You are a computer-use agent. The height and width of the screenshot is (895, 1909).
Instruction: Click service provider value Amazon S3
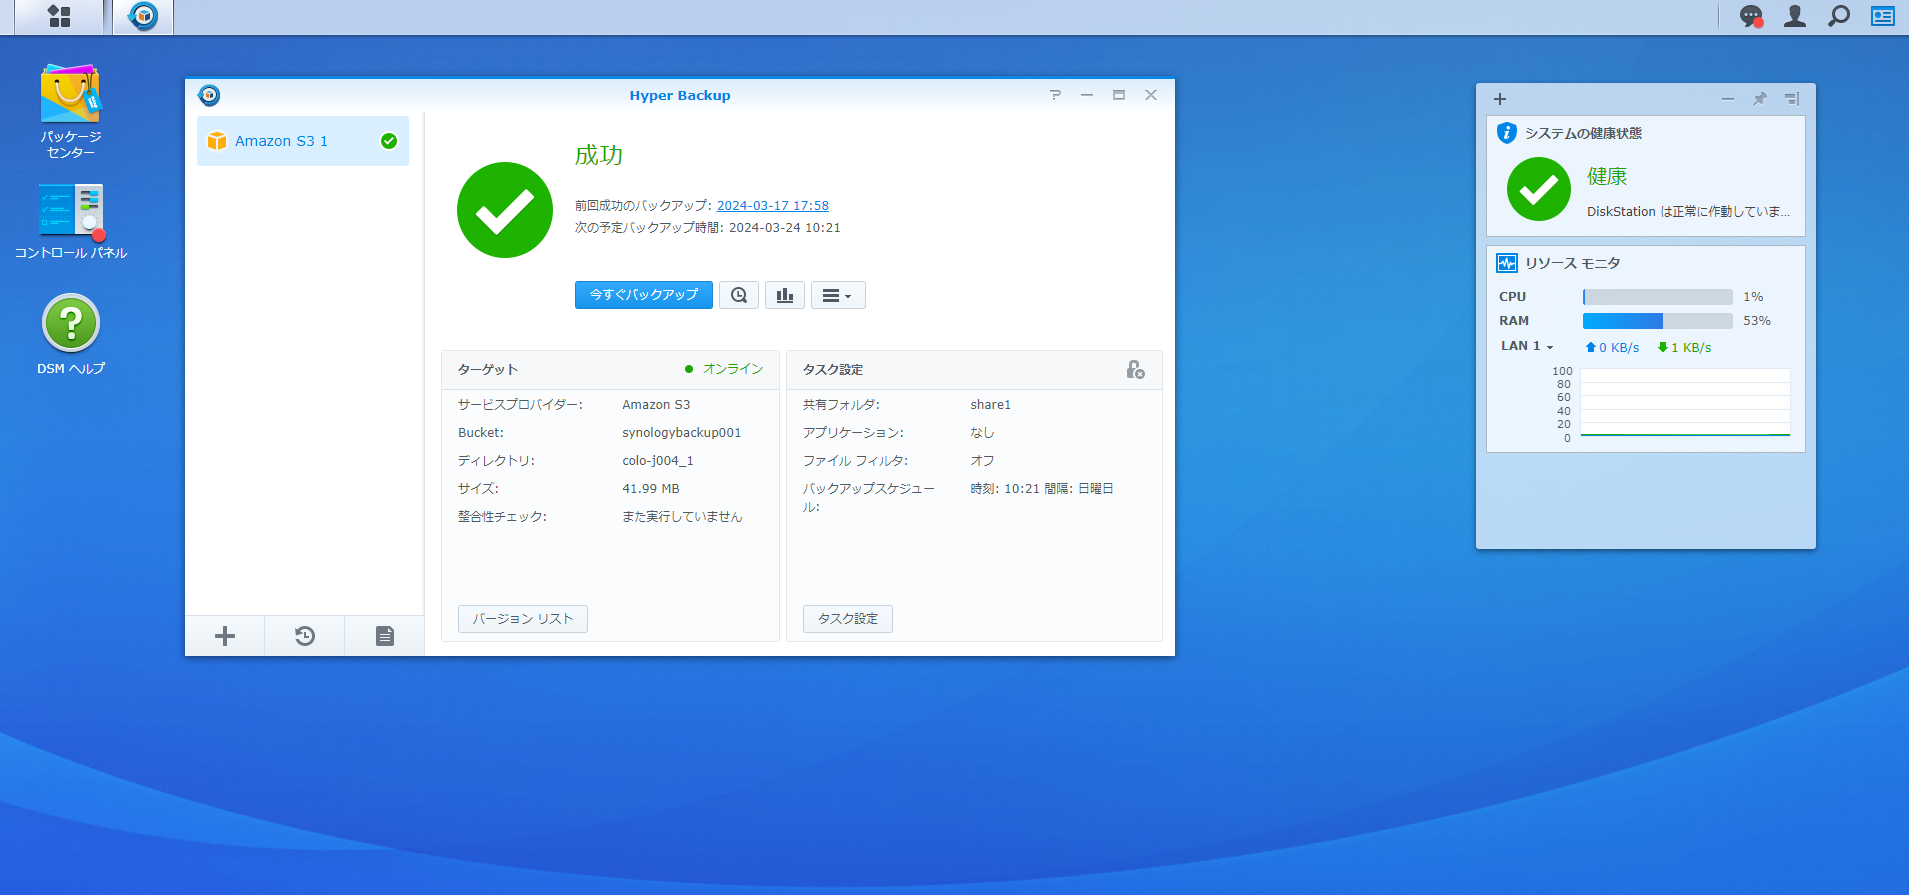pos(656,405)
